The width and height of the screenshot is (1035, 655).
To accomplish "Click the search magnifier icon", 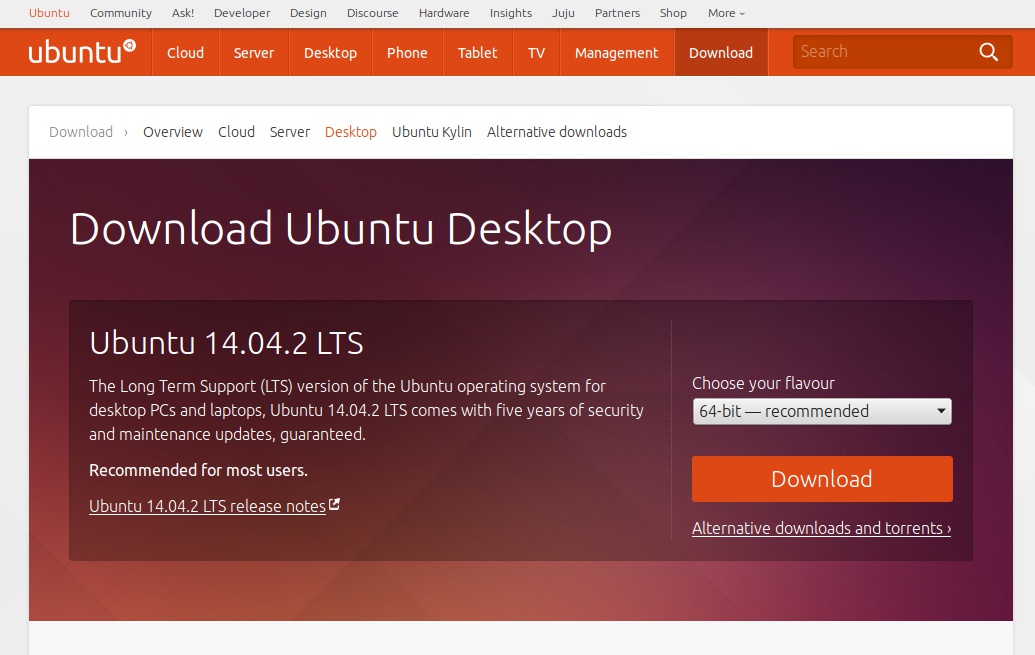I will [988, 52].
